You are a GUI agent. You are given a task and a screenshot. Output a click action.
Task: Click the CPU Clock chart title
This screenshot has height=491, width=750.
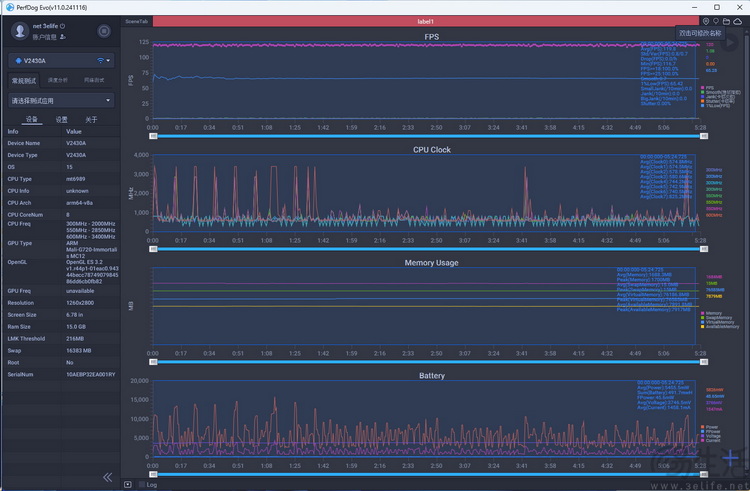click(x=431, y=150)
